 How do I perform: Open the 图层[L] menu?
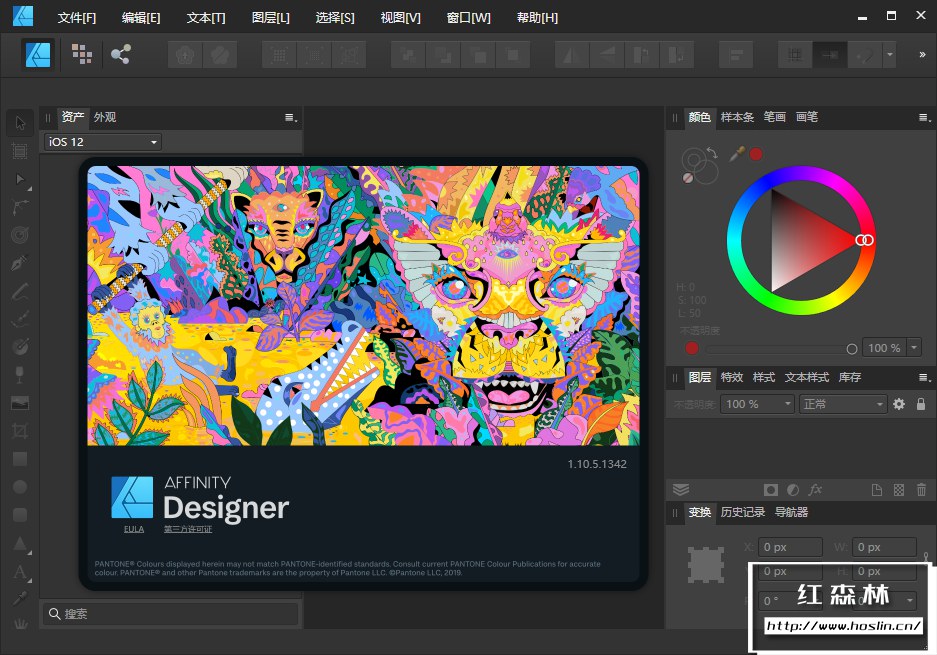coord(271,18)
